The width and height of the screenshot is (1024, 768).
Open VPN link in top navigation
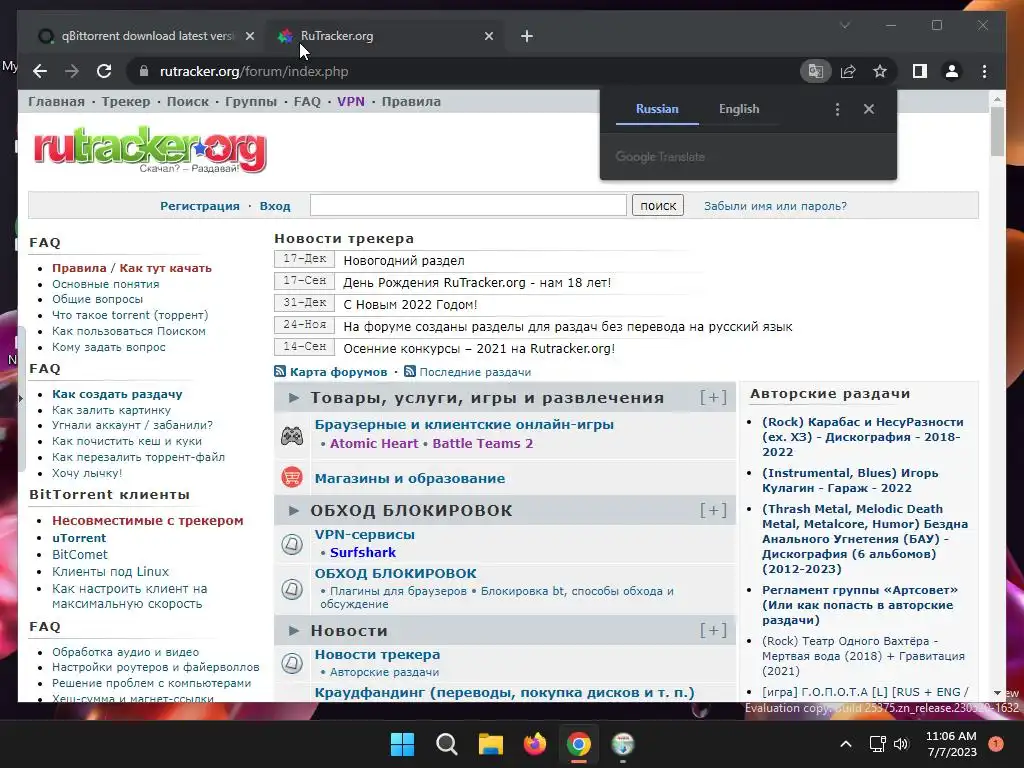[x=351, y=102]
